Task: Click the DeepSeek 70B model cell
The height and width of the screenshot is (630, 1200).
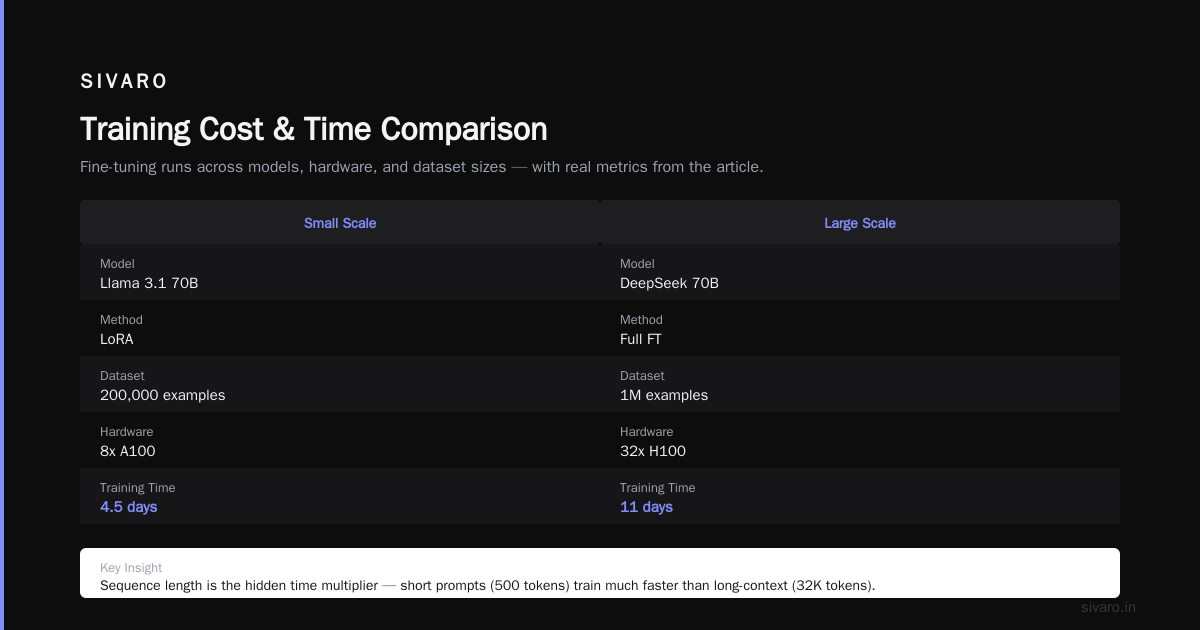Action: pyautogui.click(x=860, y=273)
